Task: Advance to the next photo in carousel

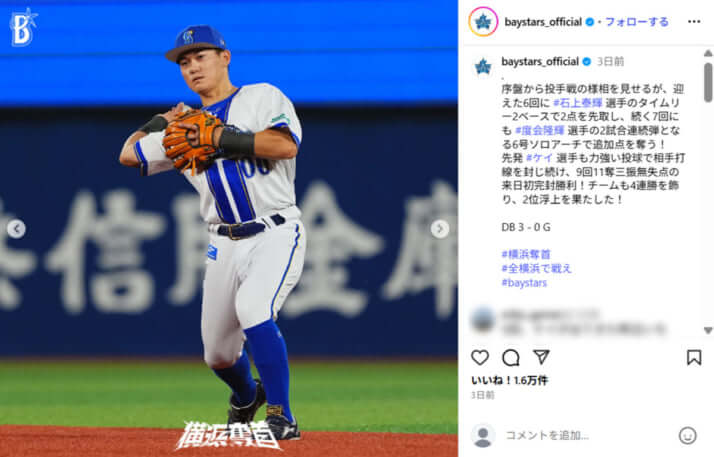Action: point(440,229)
